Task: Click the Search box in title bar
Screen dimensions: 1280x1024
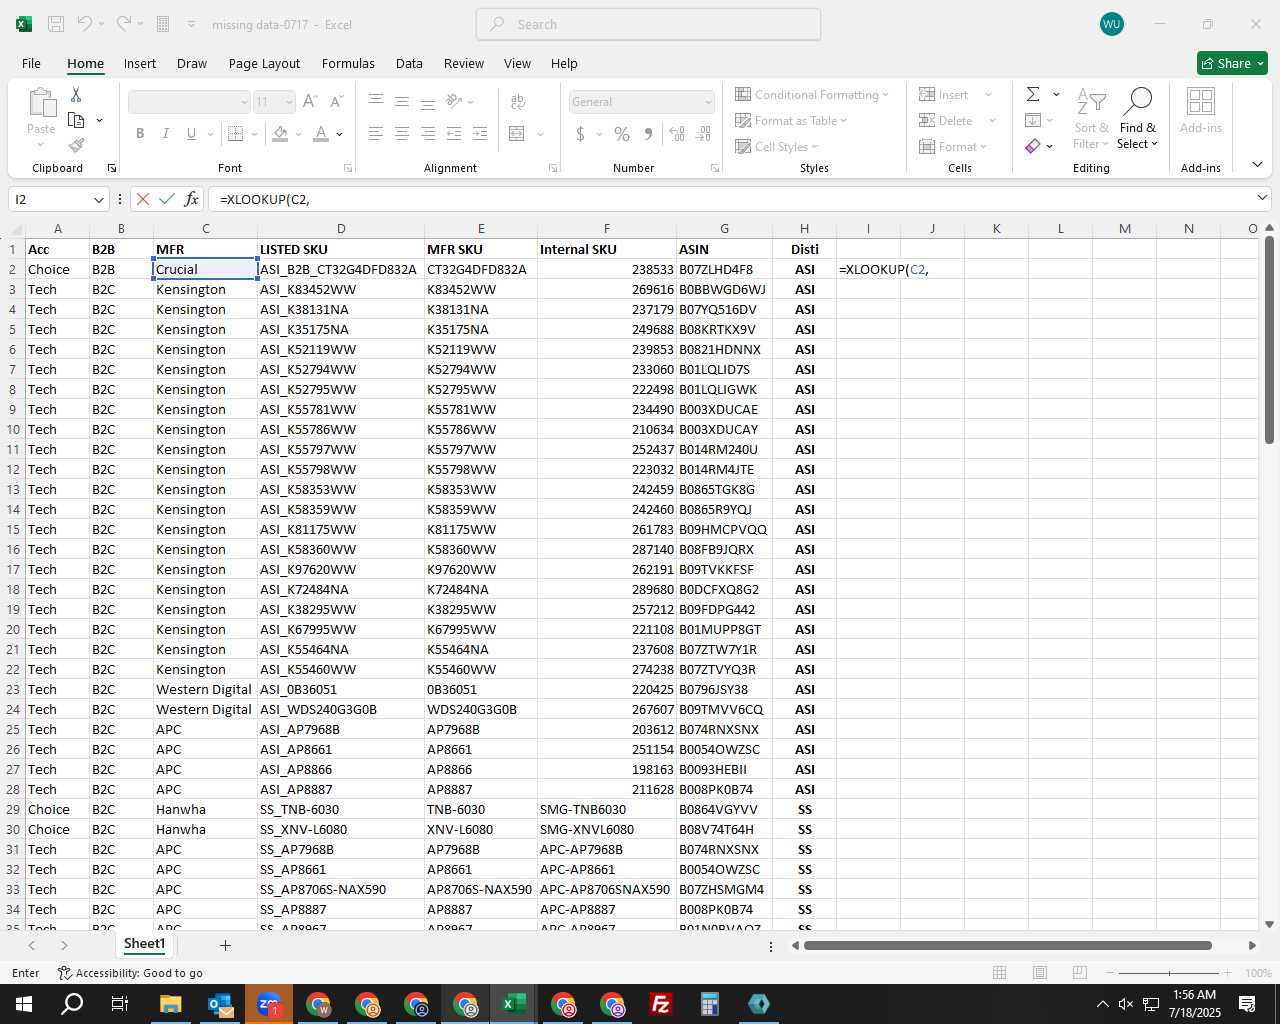Action: pyautogui.click(x=648, y=24)
